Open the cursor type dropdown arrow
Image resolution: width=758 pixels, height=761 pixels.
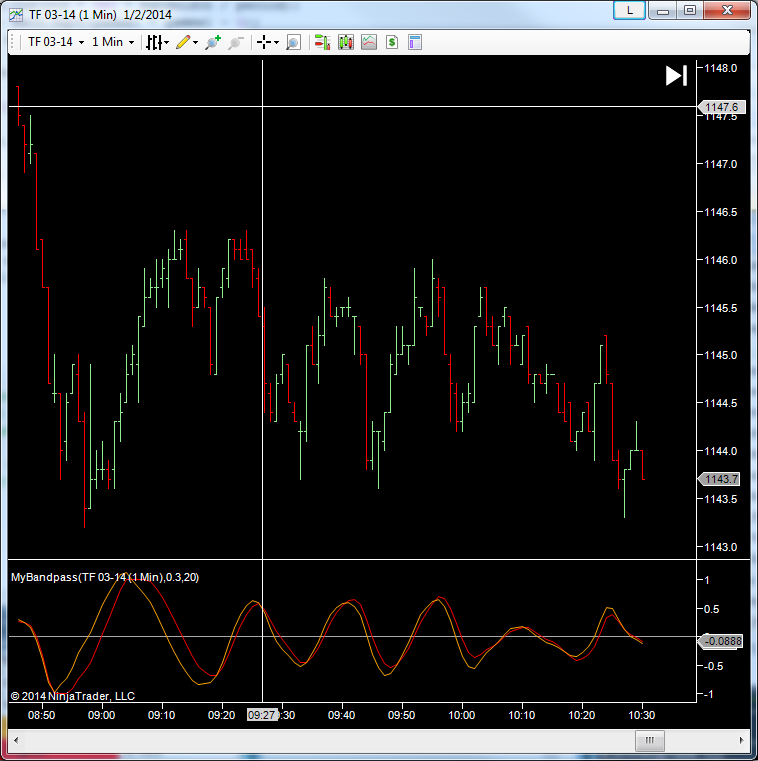click(276, 43)
